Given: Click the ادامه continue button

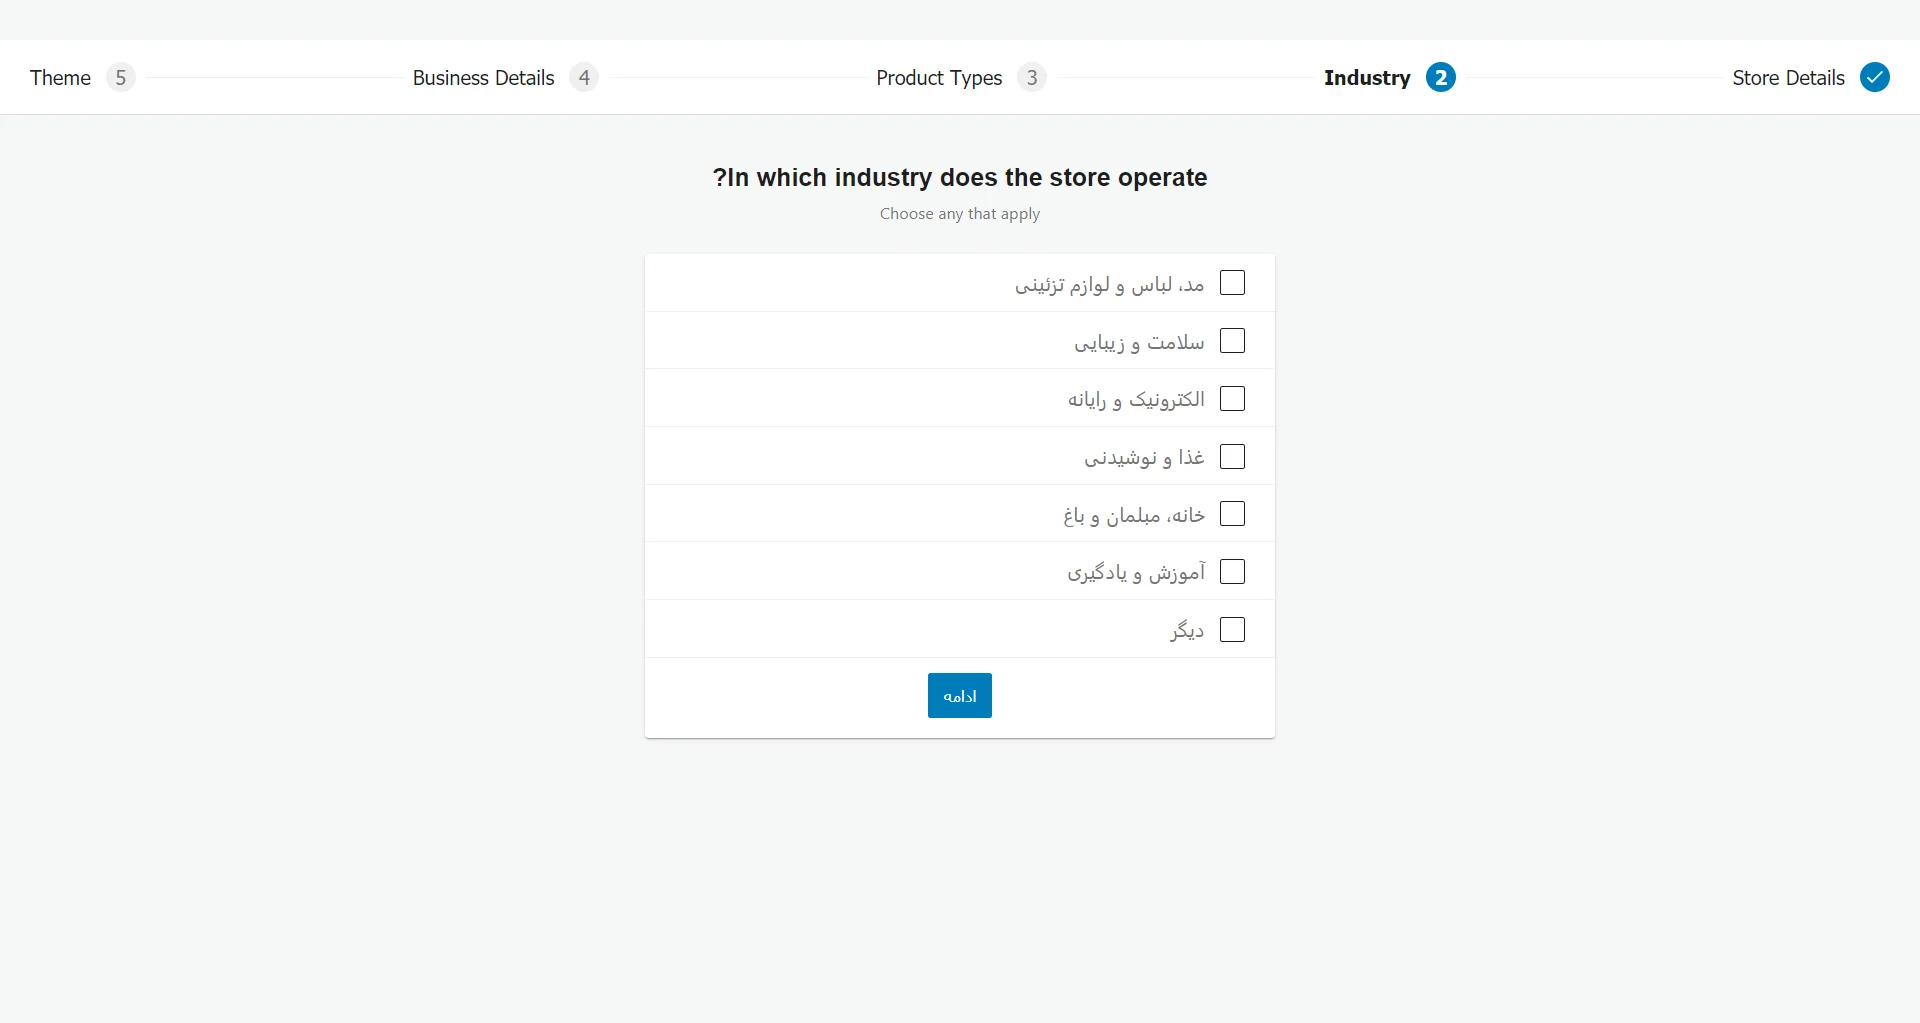Looking at the screenshot, I should click(959, 695).
